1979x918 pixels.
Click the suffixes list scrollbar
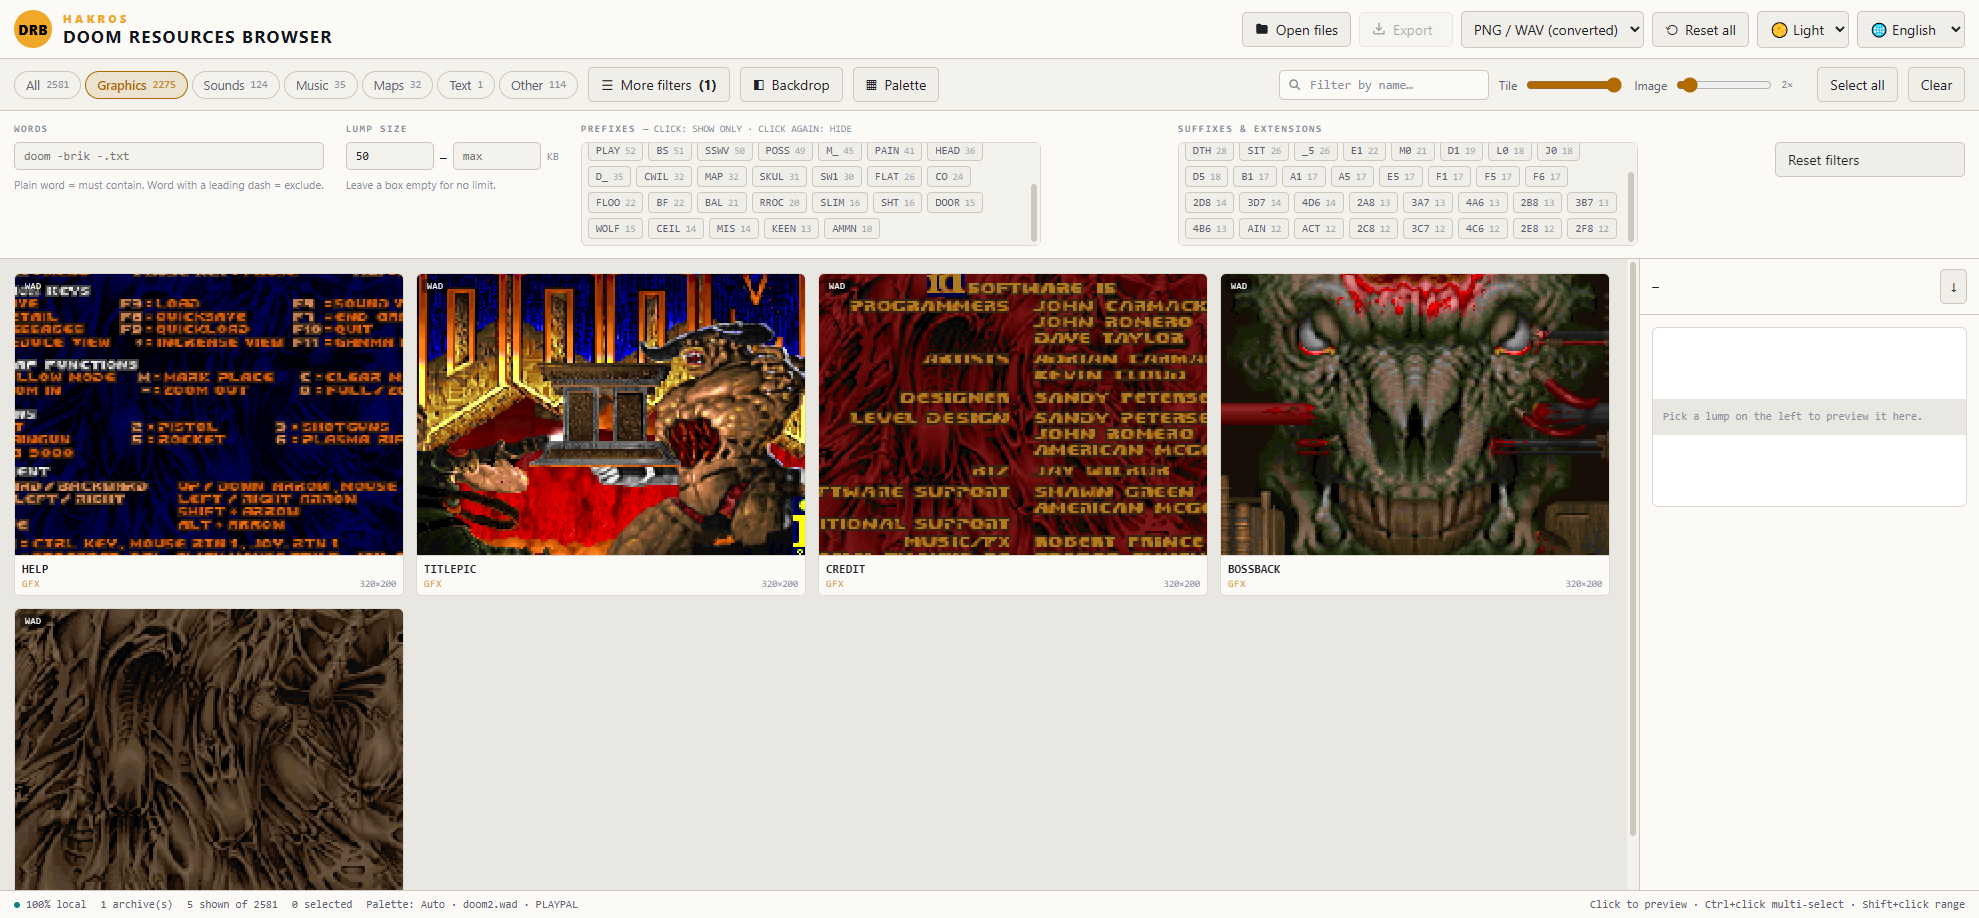tap(1631, 206)
